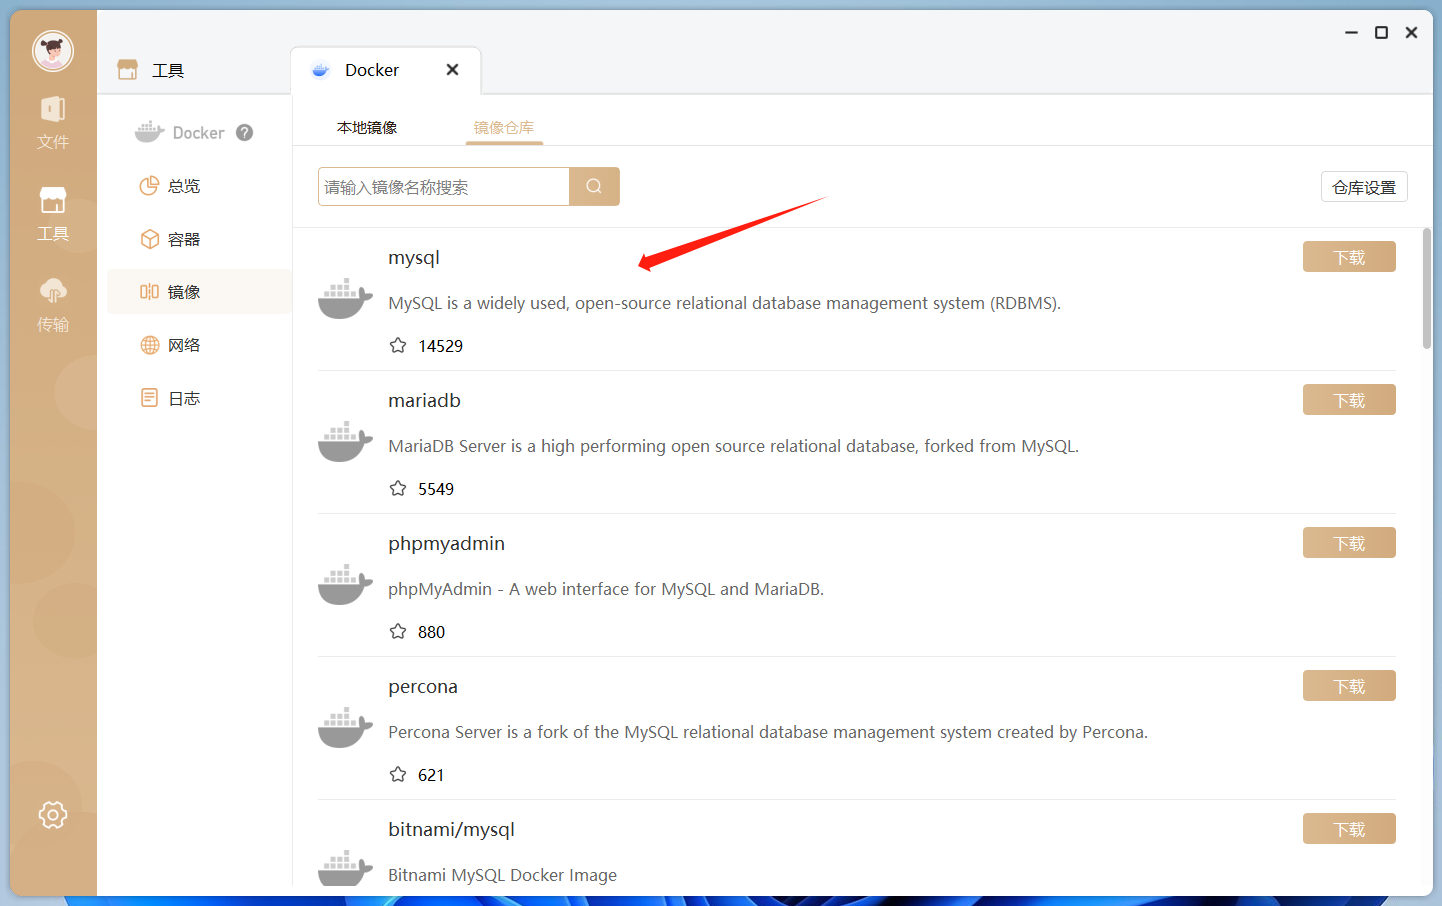
Task: Click the 880 star count
Action: click(x=432, y=632)
